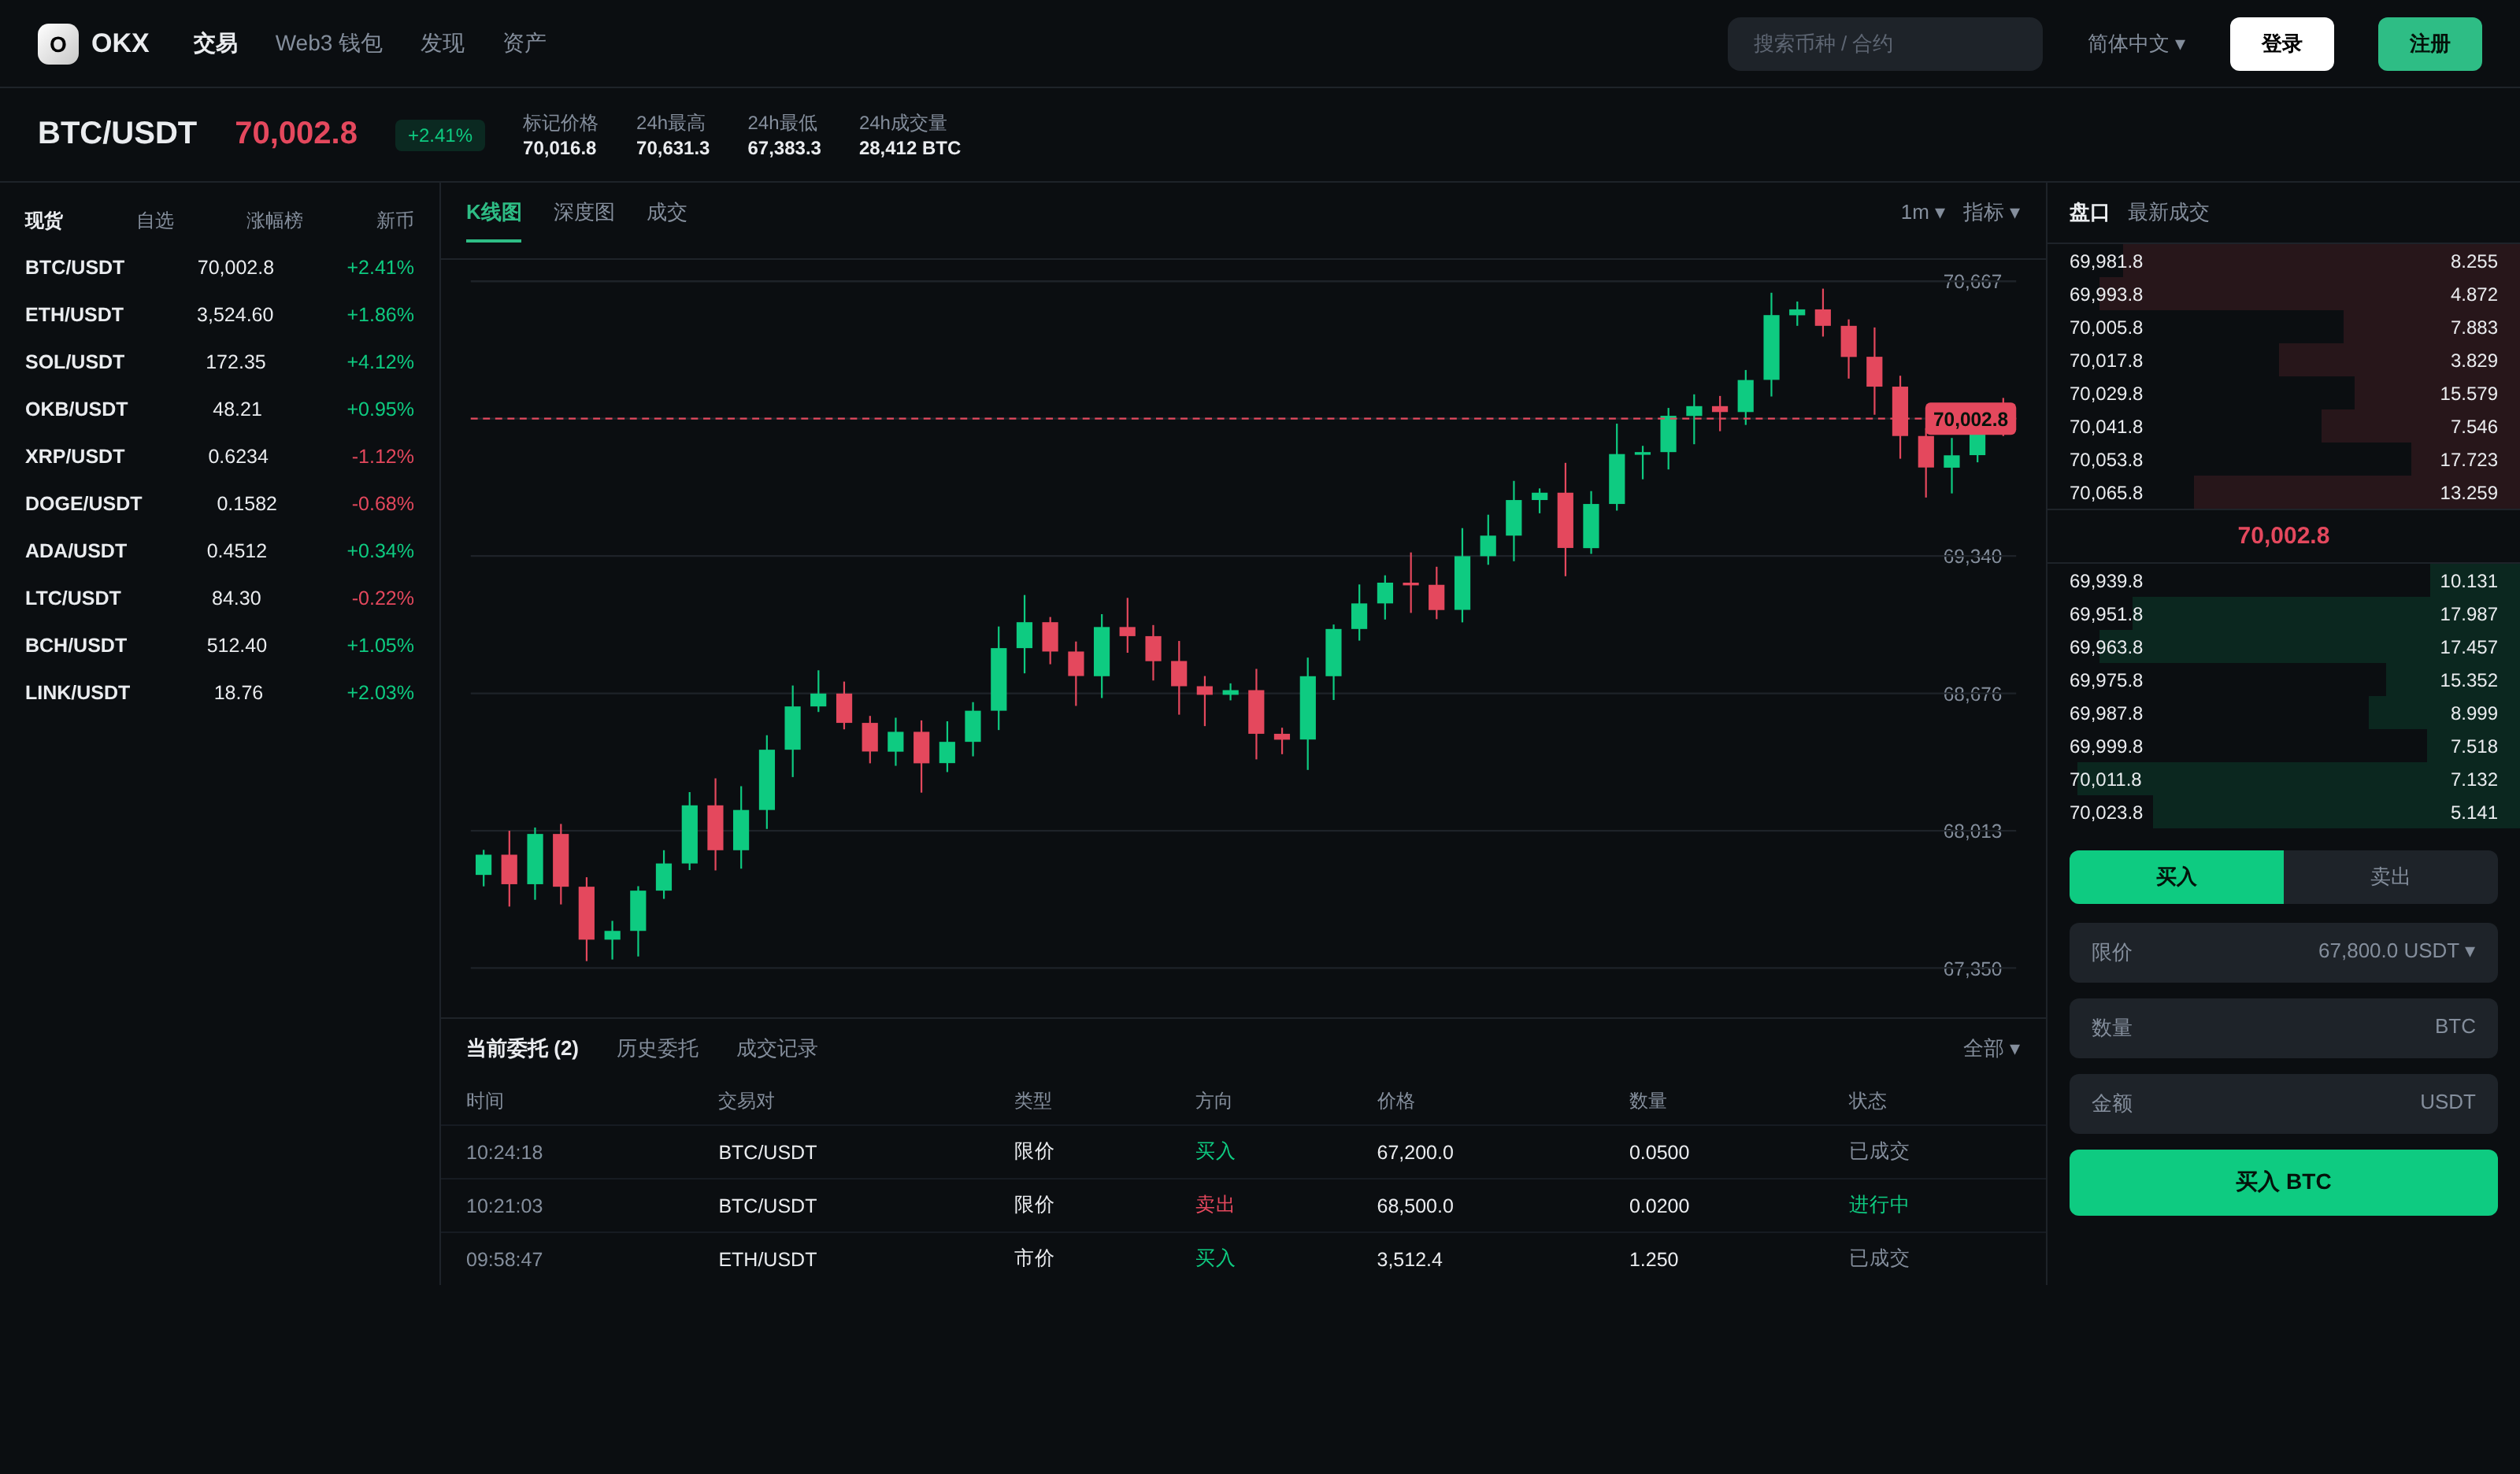
Task: Open the Web3 钱包 menu item
Action: (328, 44)
